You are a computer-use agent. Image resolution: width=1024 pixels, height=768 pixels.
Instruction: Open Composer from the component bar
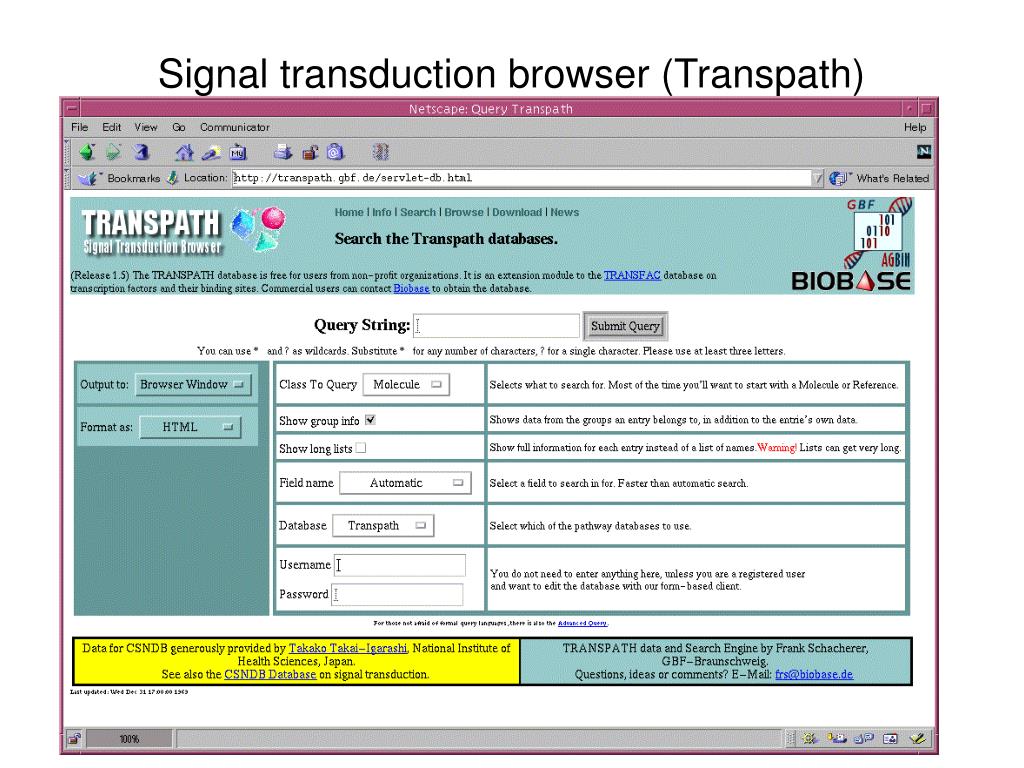pos(918,739)
